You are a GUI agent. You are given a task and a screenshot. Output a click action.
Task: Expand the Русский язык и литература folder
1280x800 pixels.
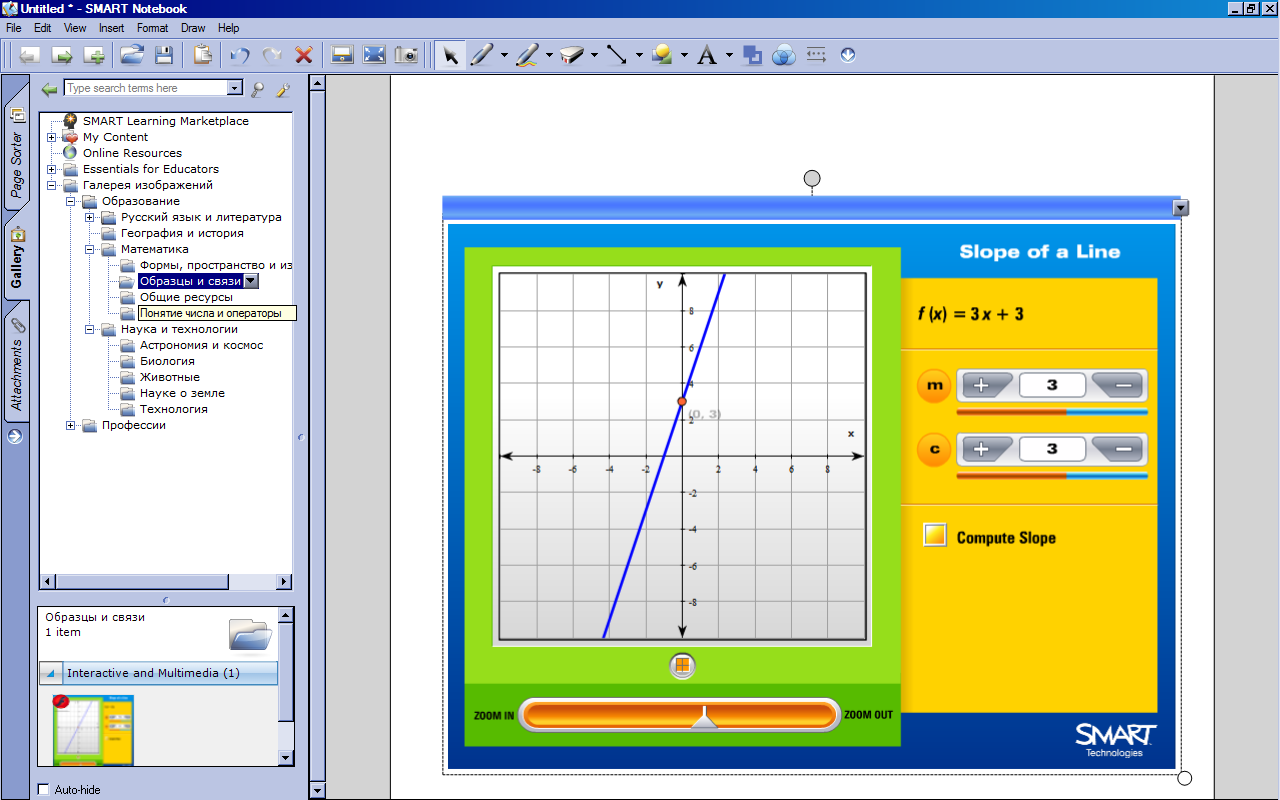(90, 217)
